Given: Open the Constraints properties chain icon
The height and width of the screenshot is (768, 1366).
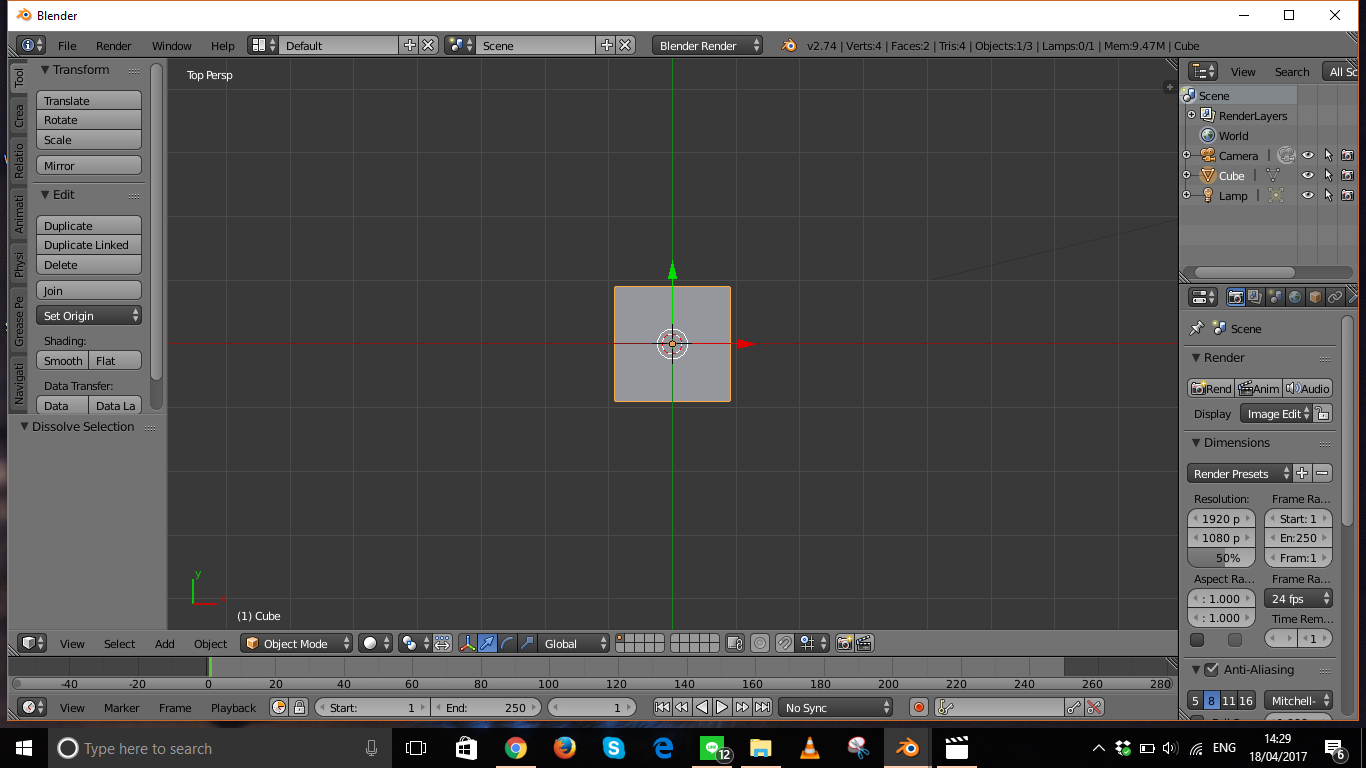Looking at the screenshot, I should pyautogui.click(x=1335, y=297).
